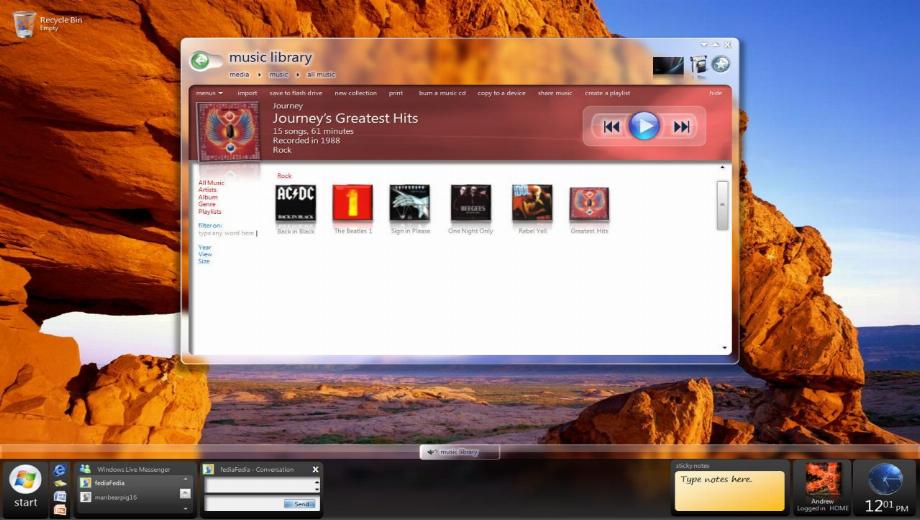Image resolution: width=920 pixels, height=520 pixels.
Task: Click the Messenger contact list scroll down arrow
Action: click(x=185, y=508)
